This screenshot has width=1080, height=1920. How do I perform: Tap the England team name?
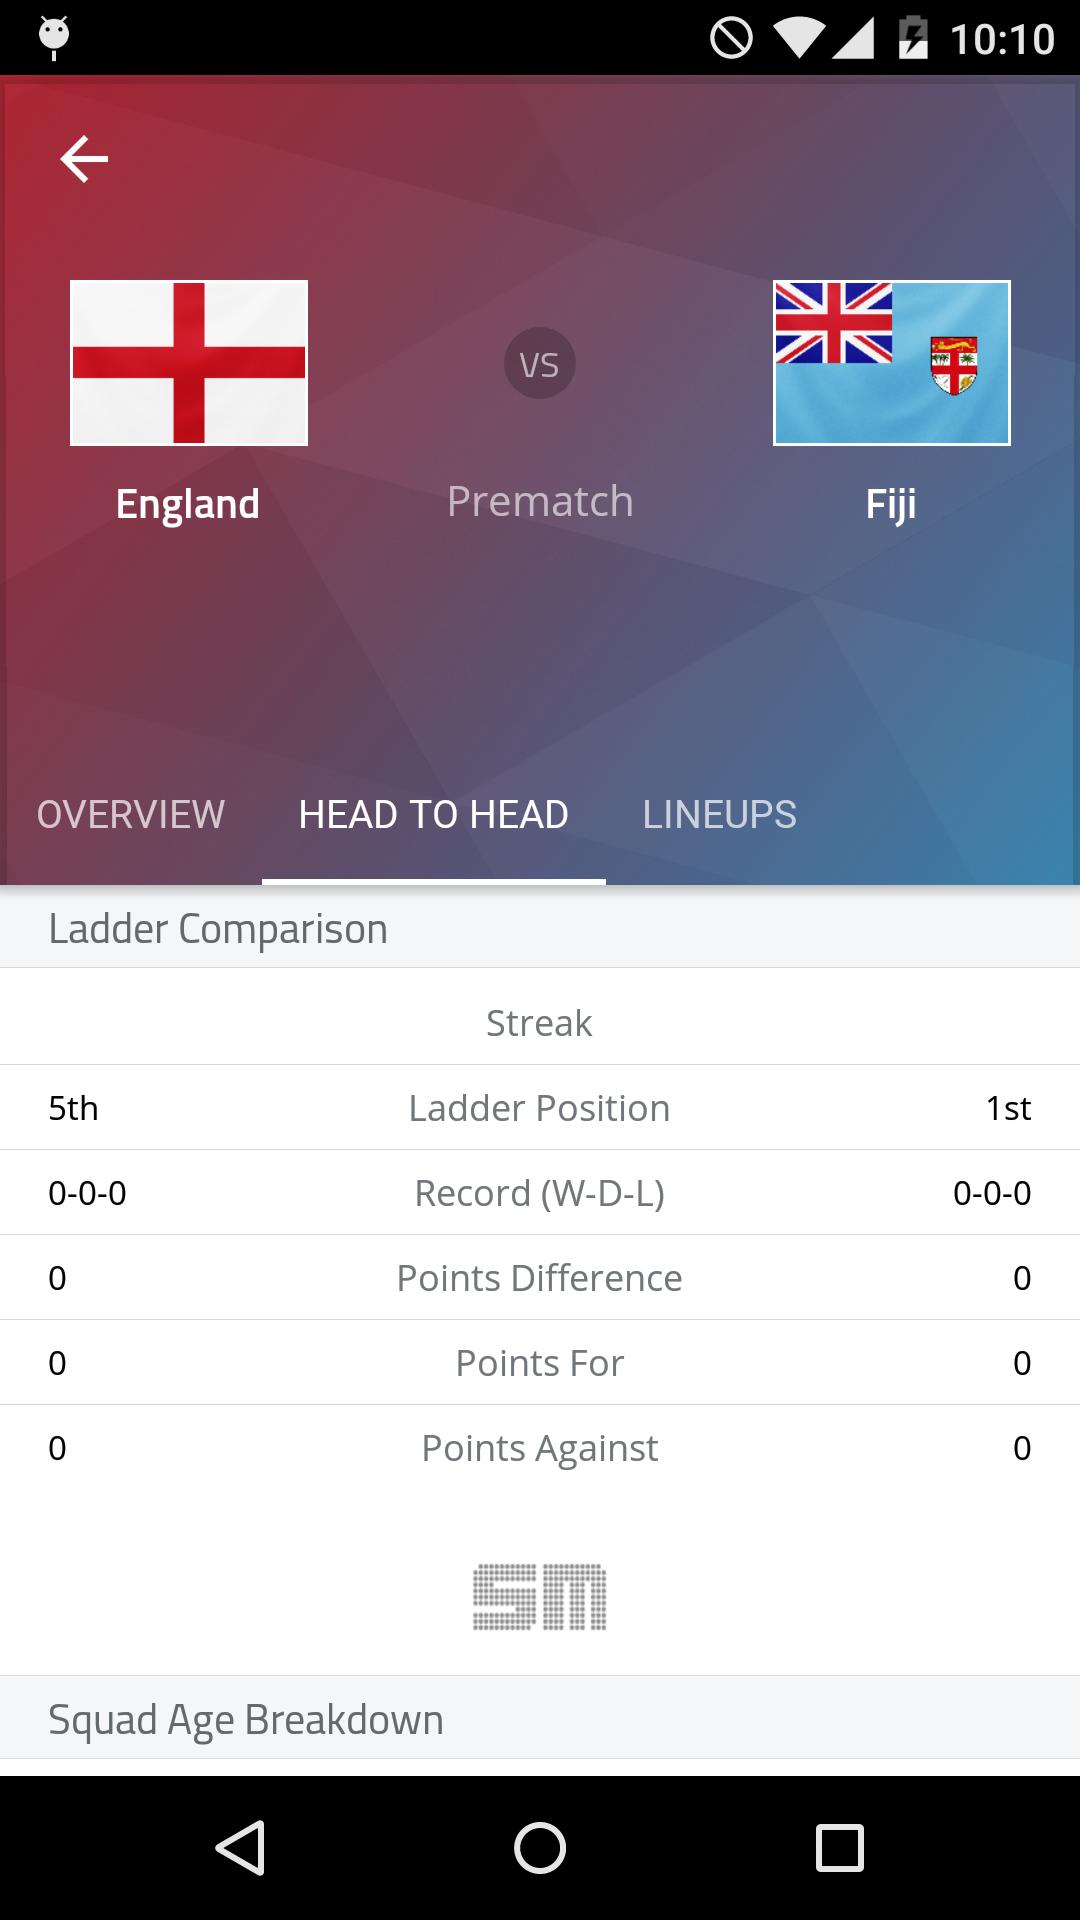click(x=187, y=505)
